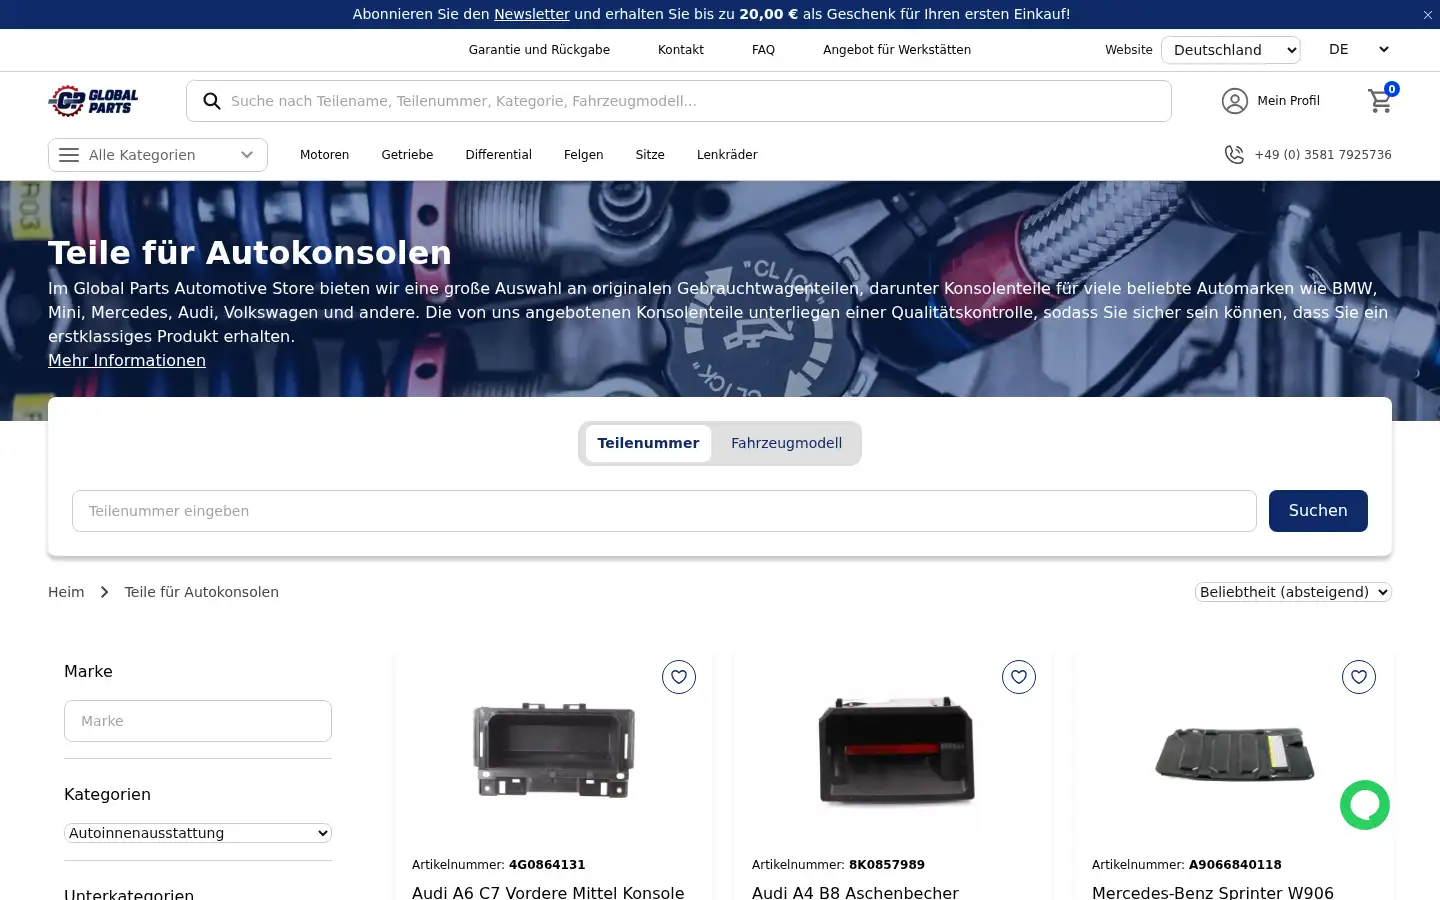Click article number 4G0864131
This screenshot has width=1440, height=900.
547,865
